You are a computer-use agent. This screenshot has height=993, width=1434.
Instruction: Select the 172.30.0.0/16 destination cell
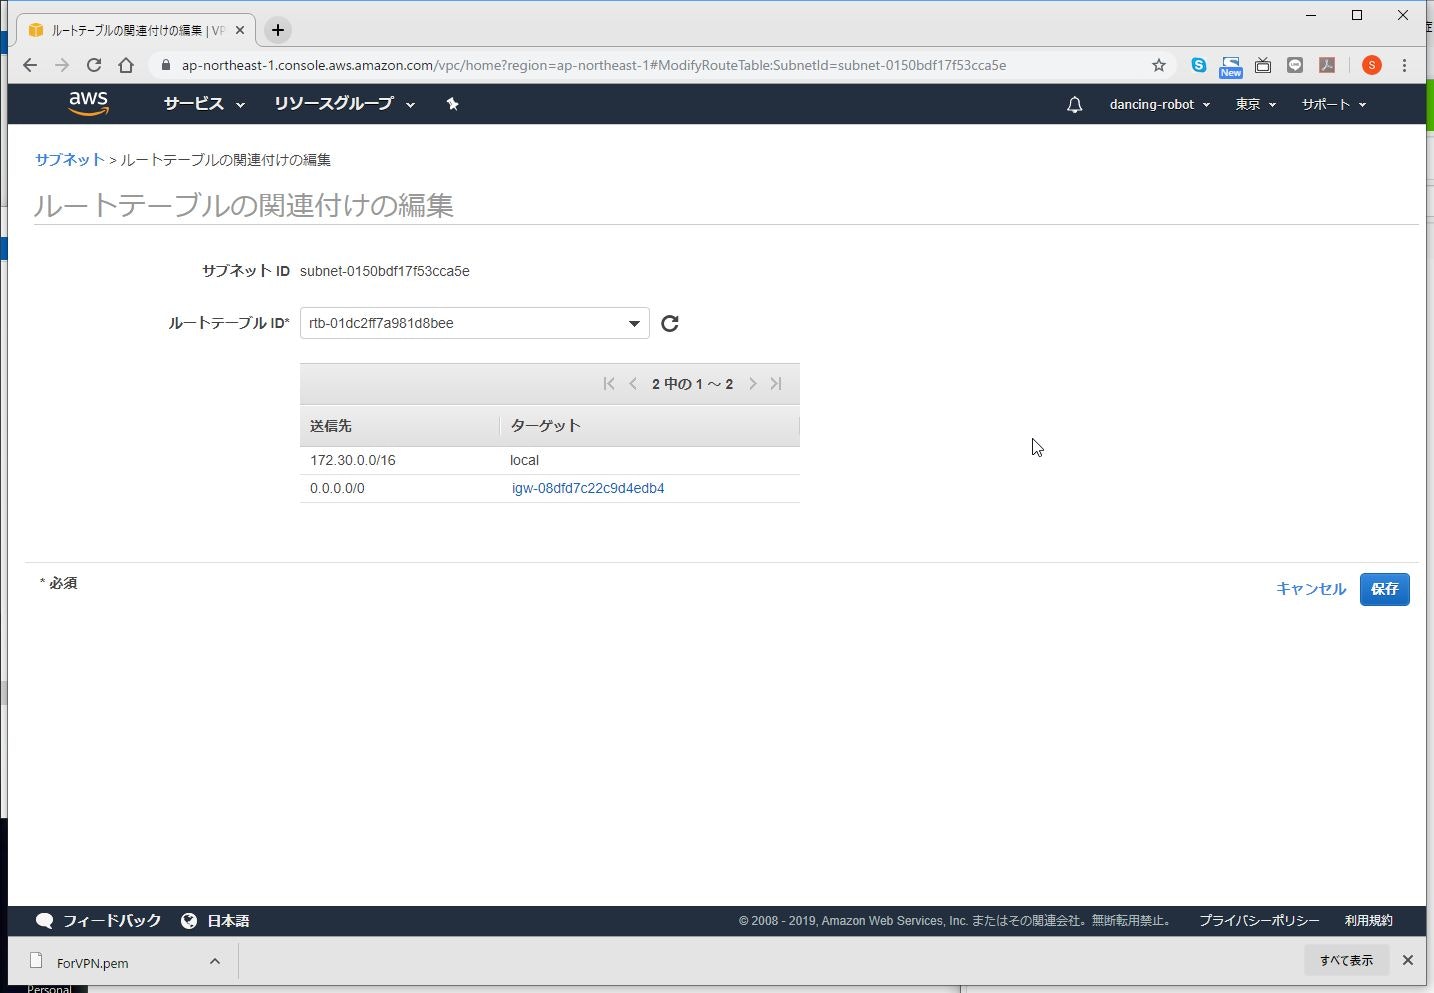(353, 460)
